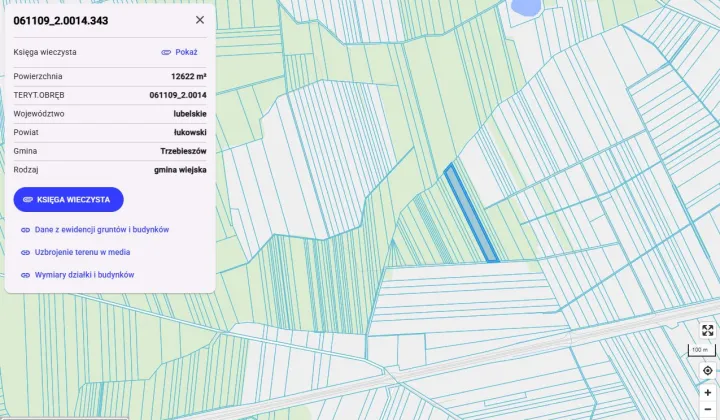
Task: Close the parcel info panel
Action: point(200,20)
